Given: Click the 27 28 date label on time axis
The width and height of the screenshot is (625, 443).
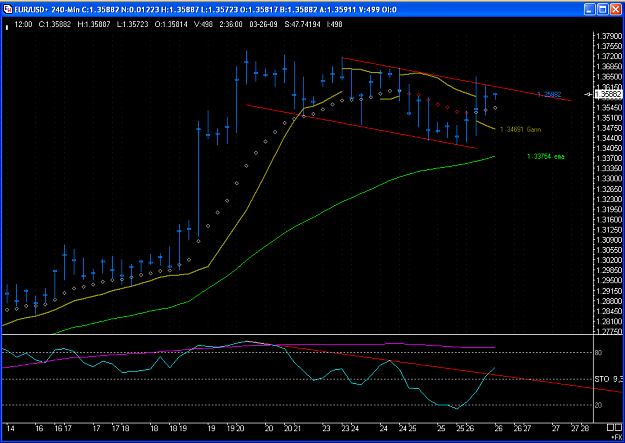Looking at the screenshot, I should coord(580,429).
